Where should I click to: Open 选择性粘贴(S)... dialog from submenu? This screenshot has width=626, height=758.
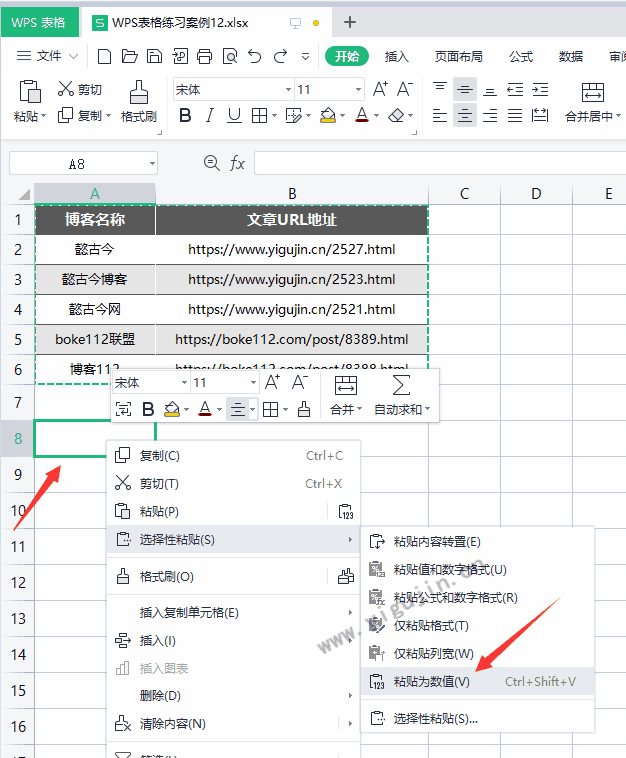[x=478, y=718]
